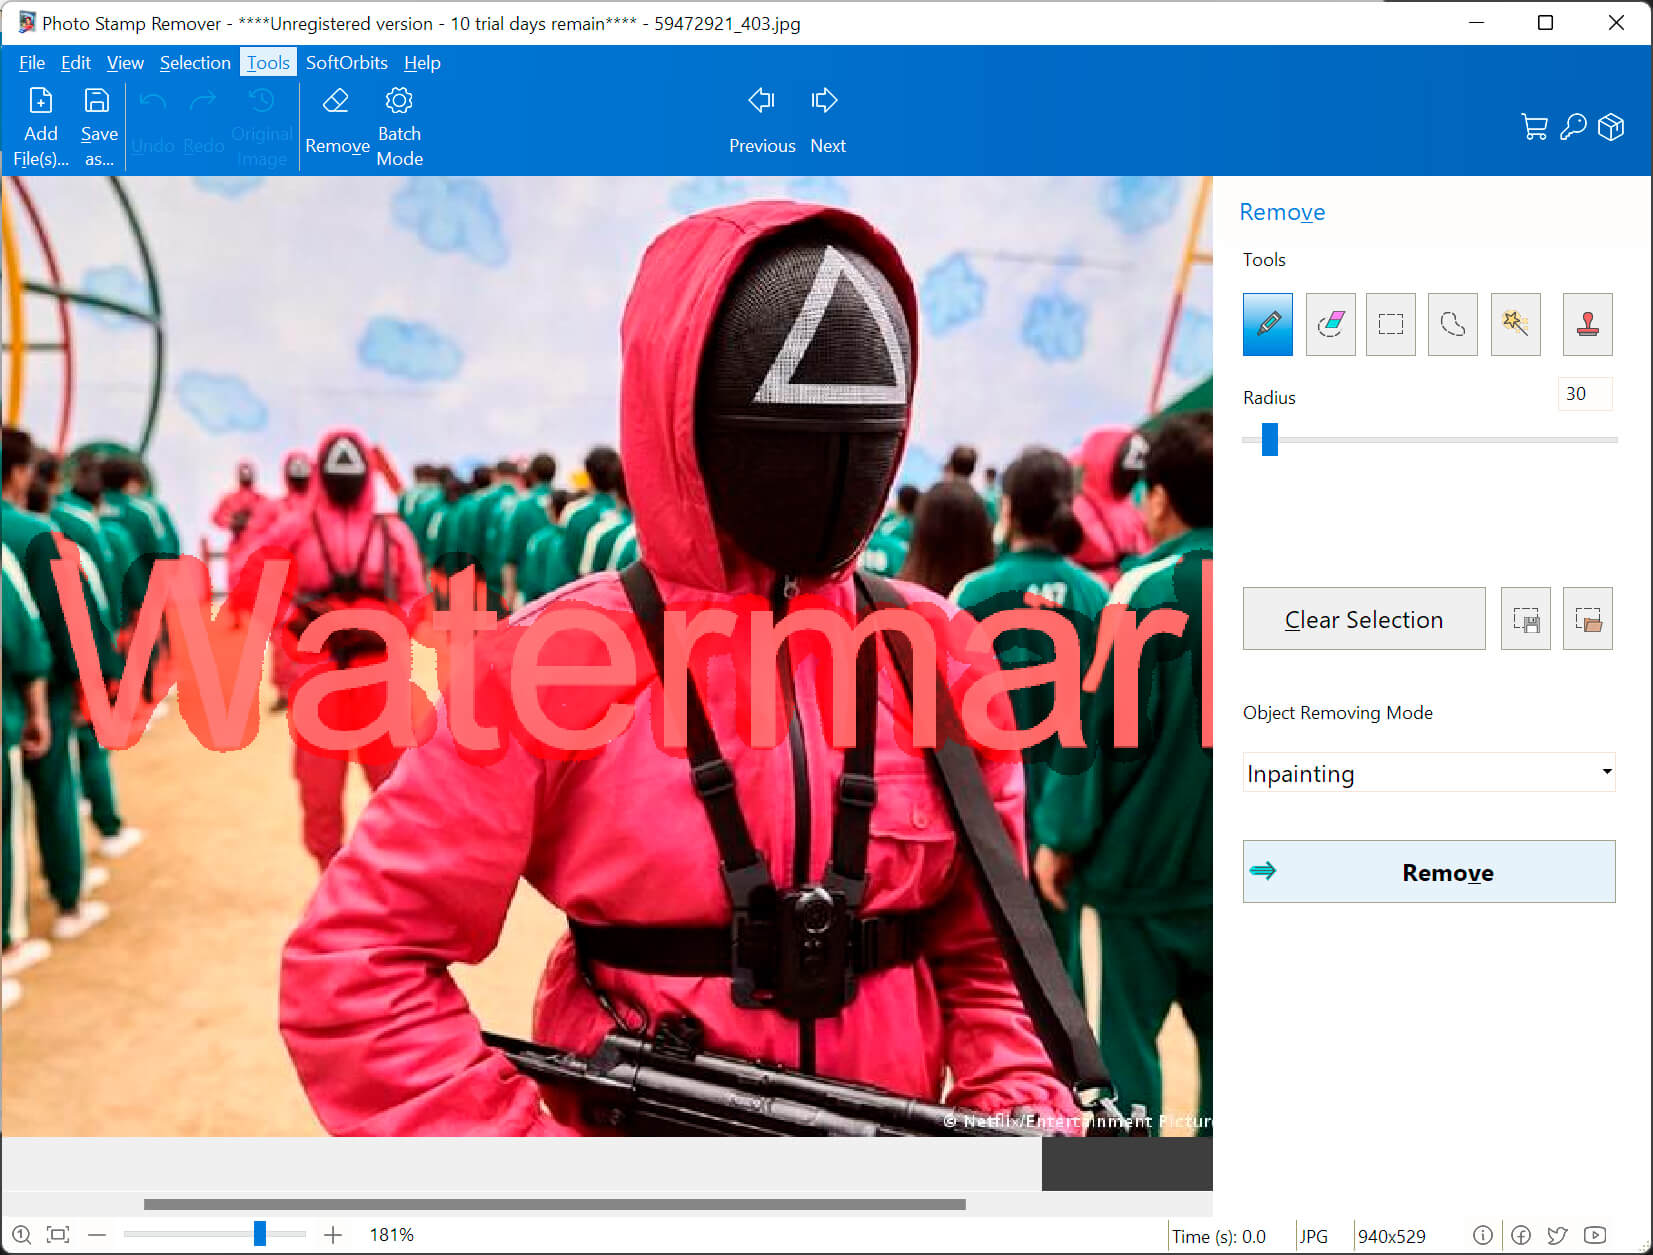Open the File menu
The image size is (1653, 1255).
click(x=32, y=62)
